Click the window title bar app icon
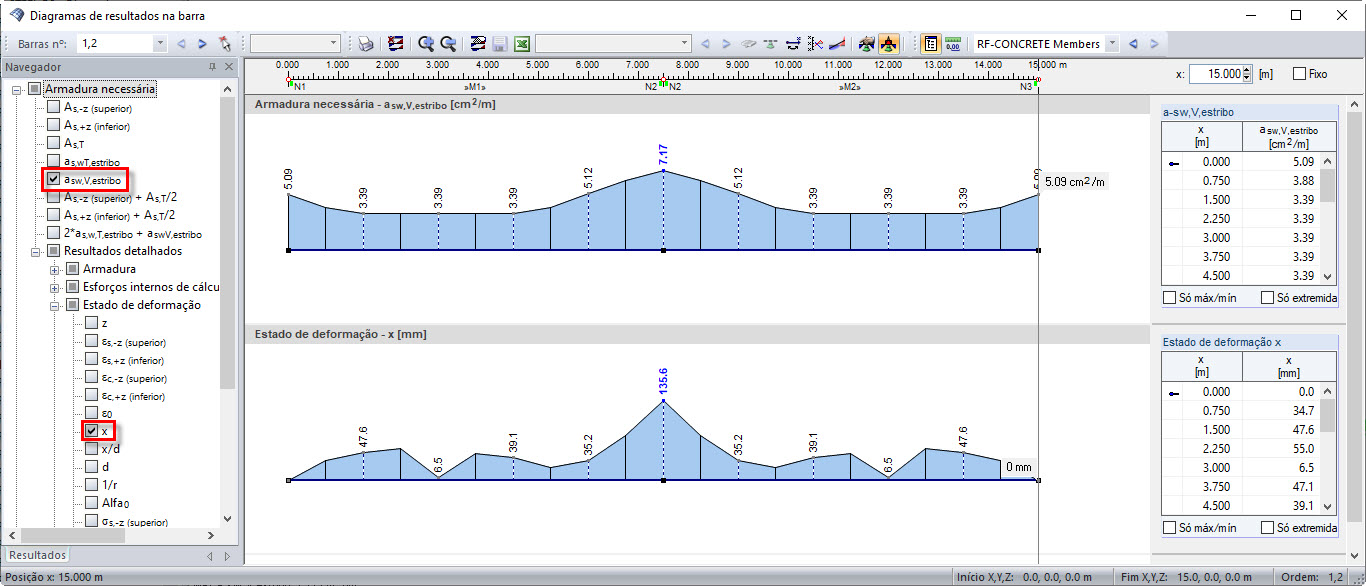 (x=15, y=15)
